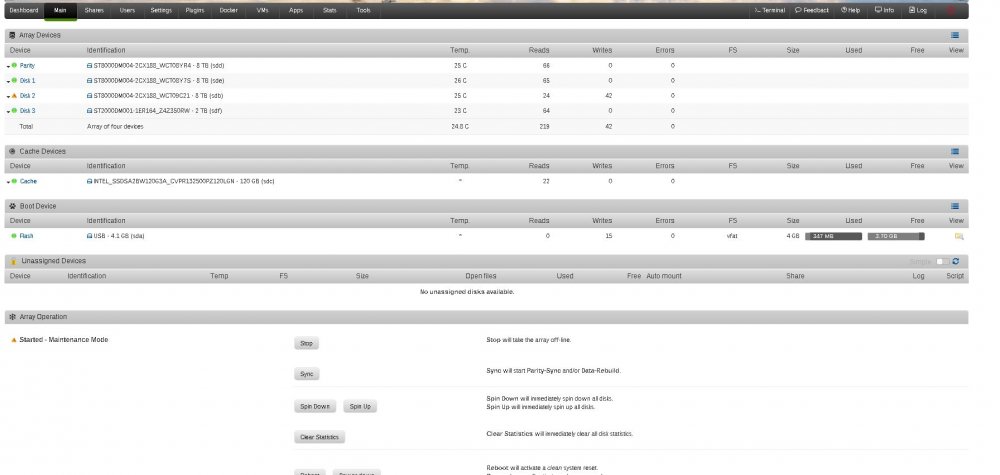The height and width of the screenshot is (475, 1000).
Task: Open the Disk 3 device link
Action: coord(27,111)
